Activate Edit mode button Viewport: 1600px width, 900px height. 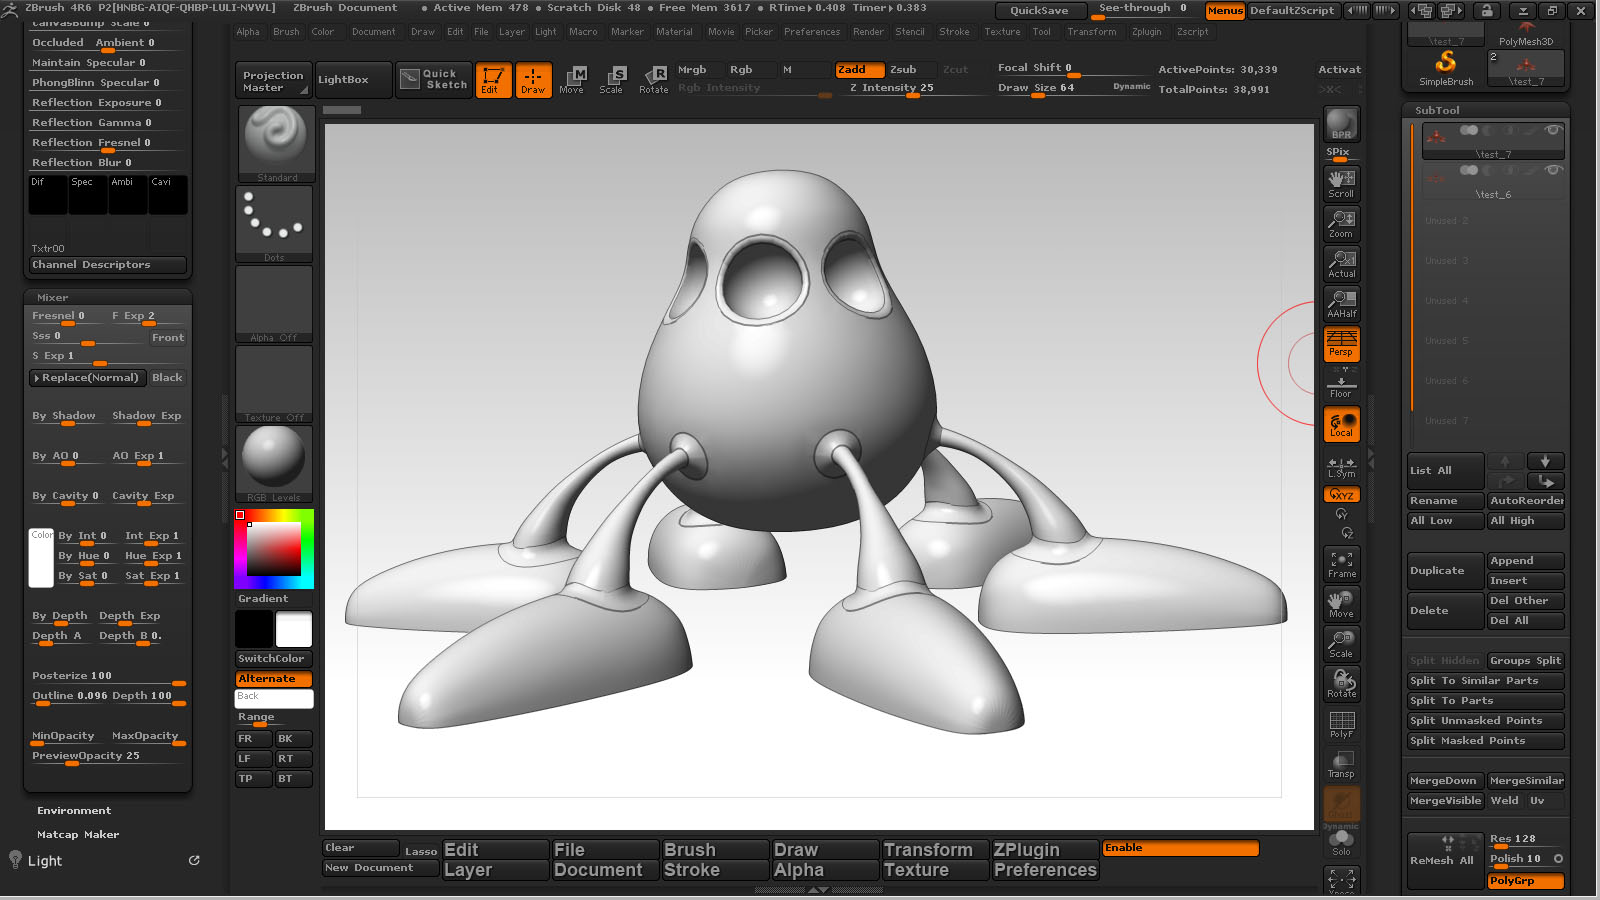pos(493,80)
